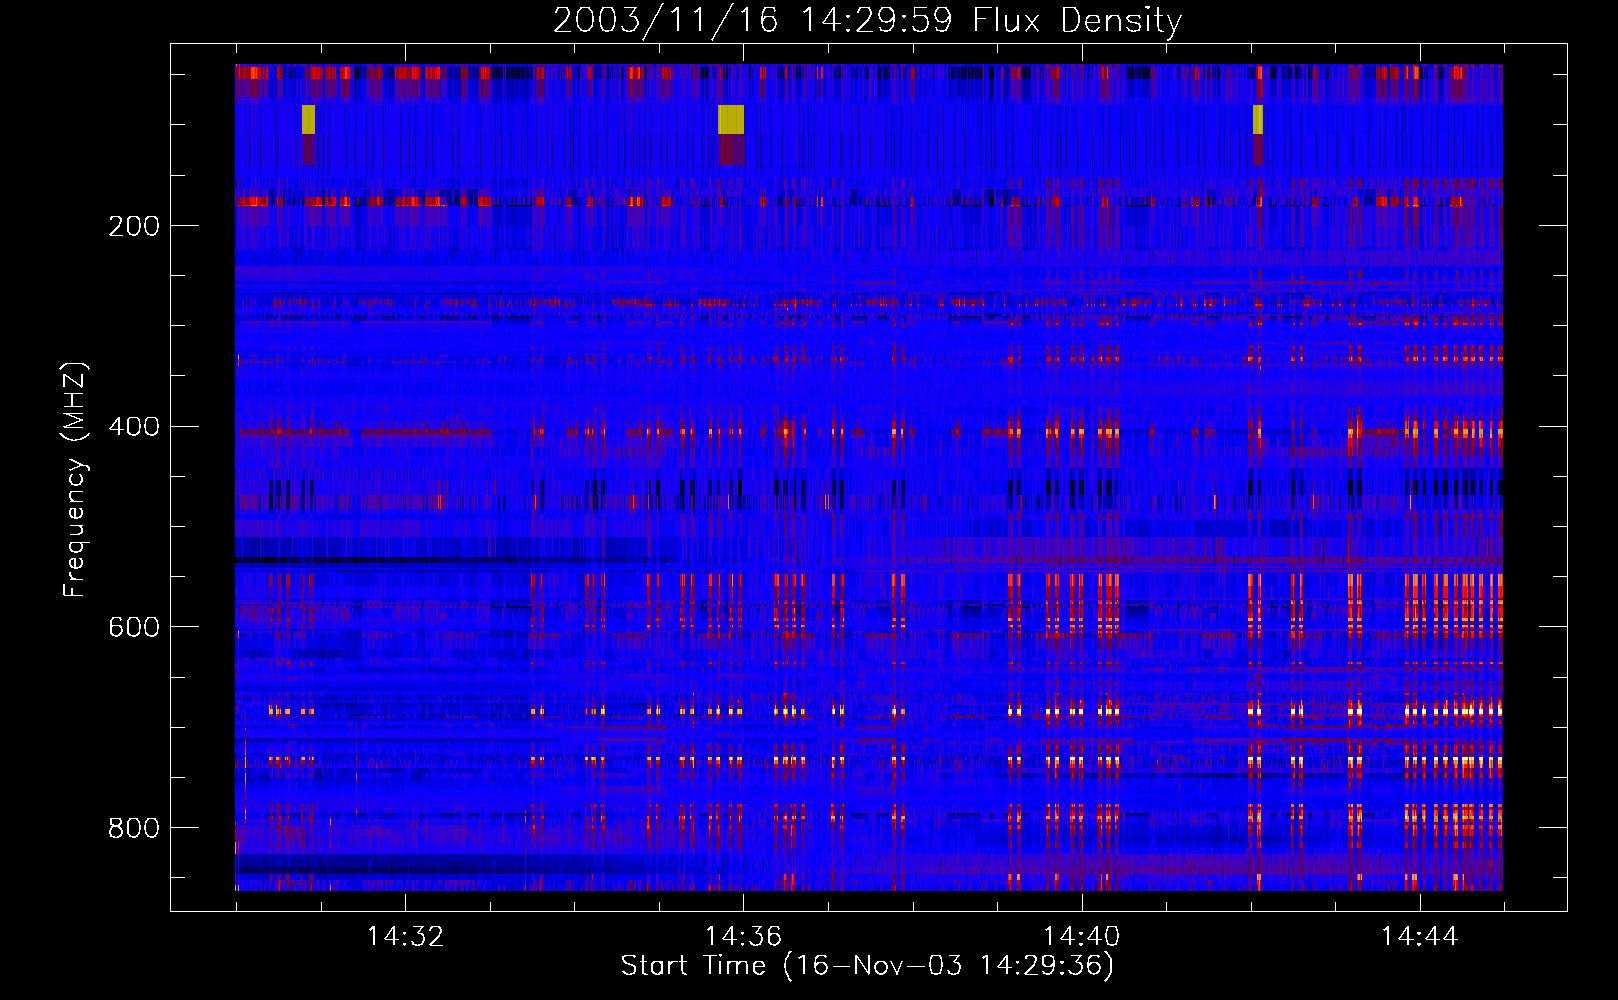
Task: Click the 14:44 time tick label
Action: (x=1419, y=937)
